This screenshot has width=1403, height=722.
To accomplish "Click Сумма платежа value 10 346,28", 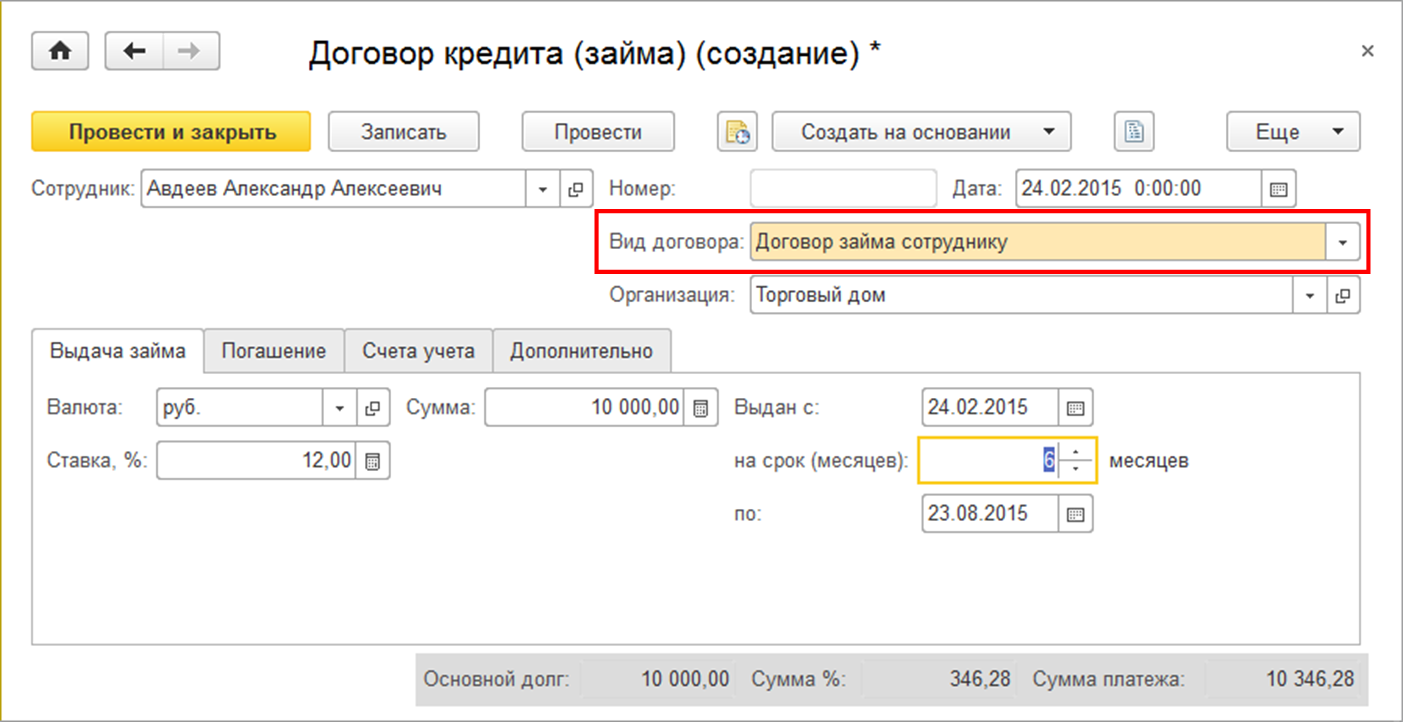I will point(1310,680).
